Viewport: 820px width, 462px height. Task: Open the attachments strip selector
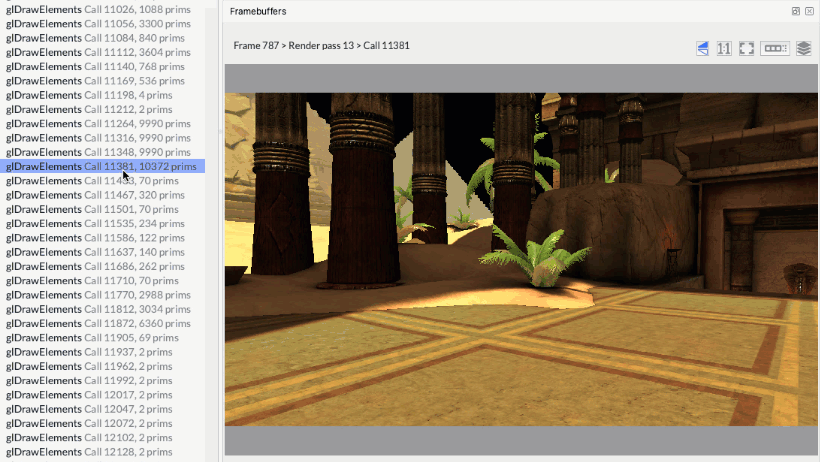tap(775, 49)
